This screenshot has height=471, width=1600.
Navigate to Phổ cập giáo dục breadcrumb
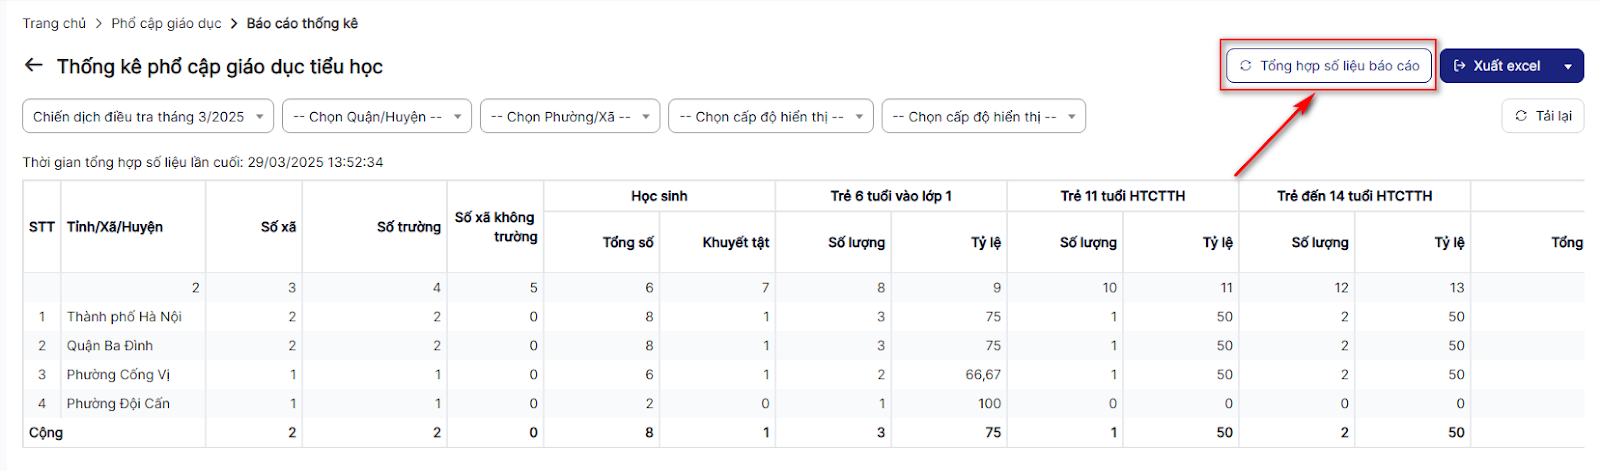pyautogui.click(x=166, y=23)
